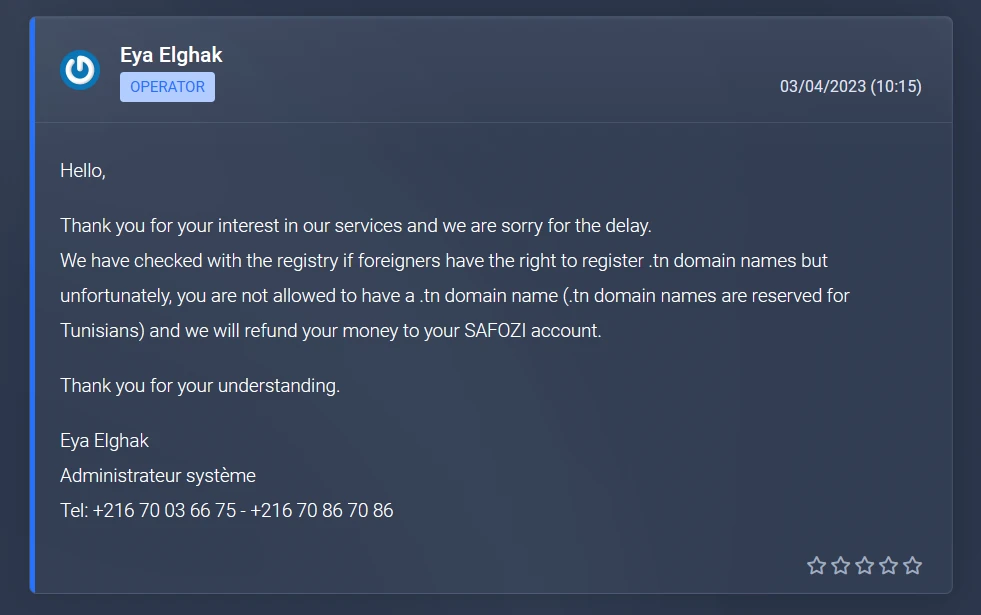The image size is (981, 615).
Task: Rate the operator reply five stars
Action: [912, 566]
